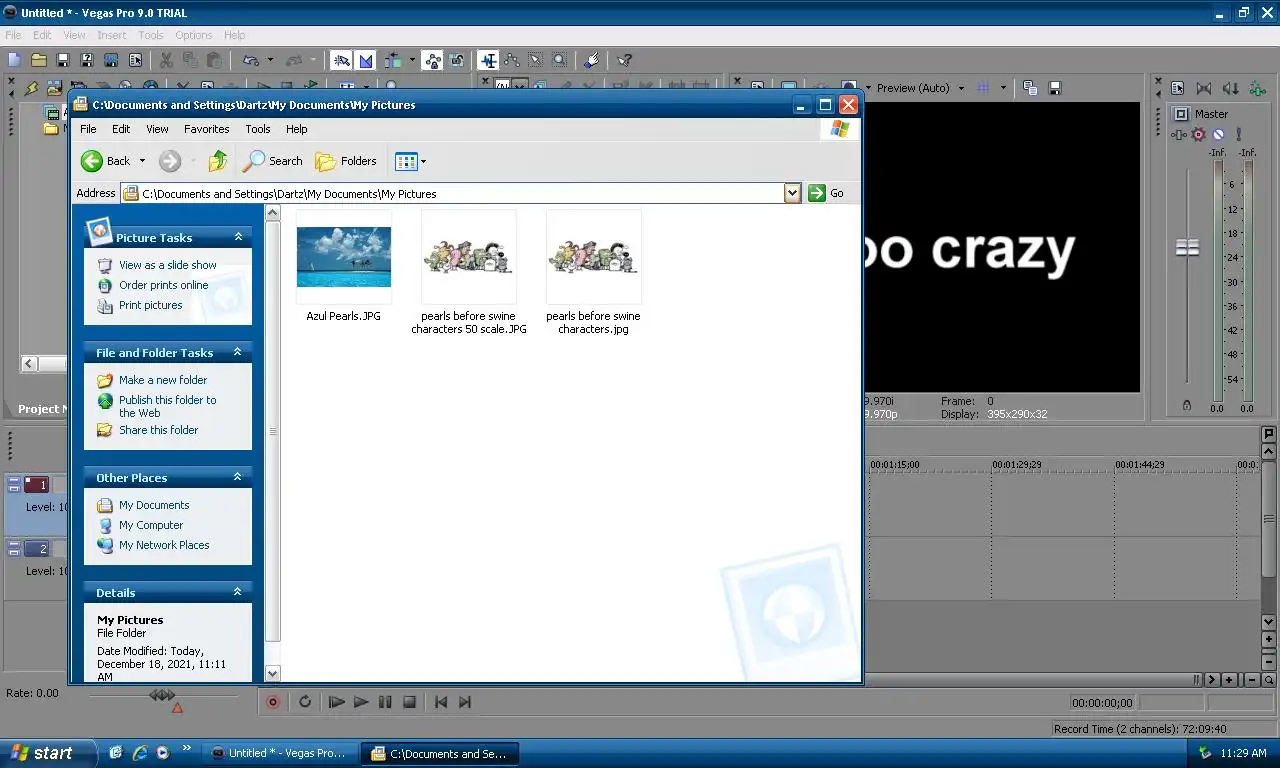Expand the address bar dropdown arrow
Screen dimensions: 1280x768
tap(793, 193)
